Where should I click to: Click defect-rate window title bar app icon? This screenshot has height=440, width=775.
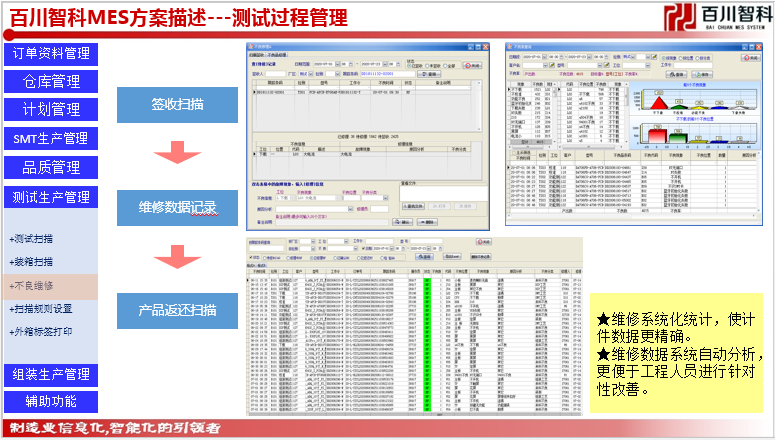[510, 46]
